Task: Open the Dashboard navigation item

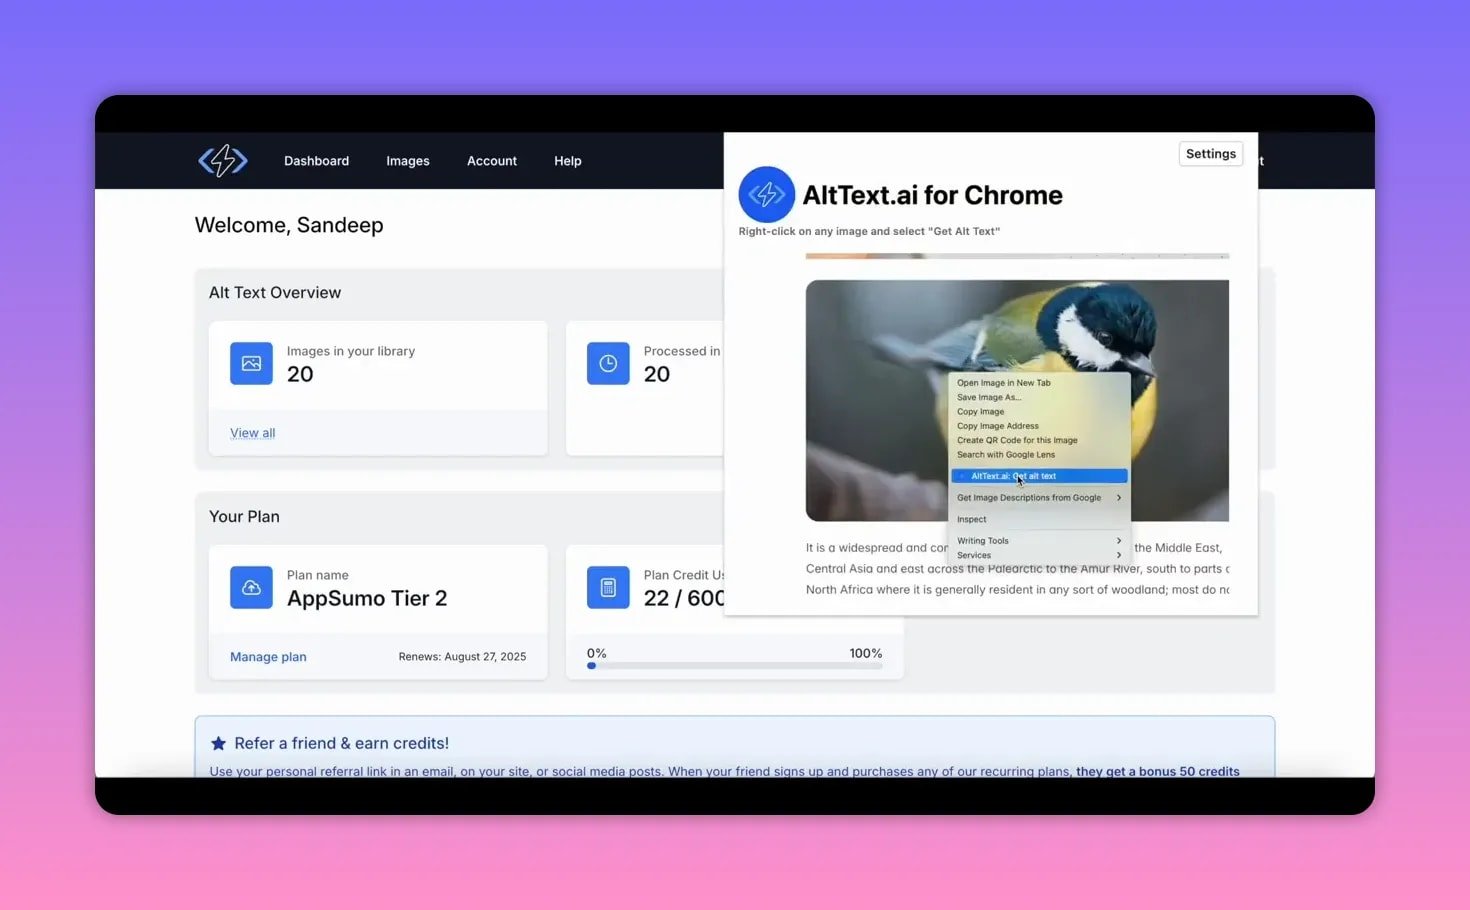Action: click(316, 160)
